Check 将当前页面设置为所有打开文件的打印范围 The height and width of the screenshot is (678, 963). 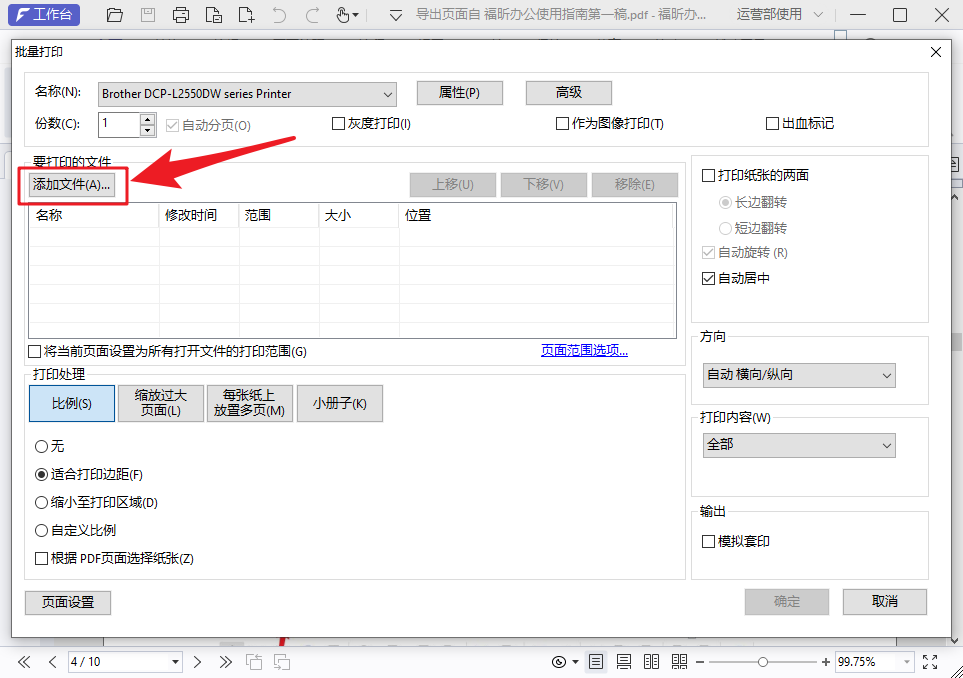pyautogui.click(x=35, y=351)
